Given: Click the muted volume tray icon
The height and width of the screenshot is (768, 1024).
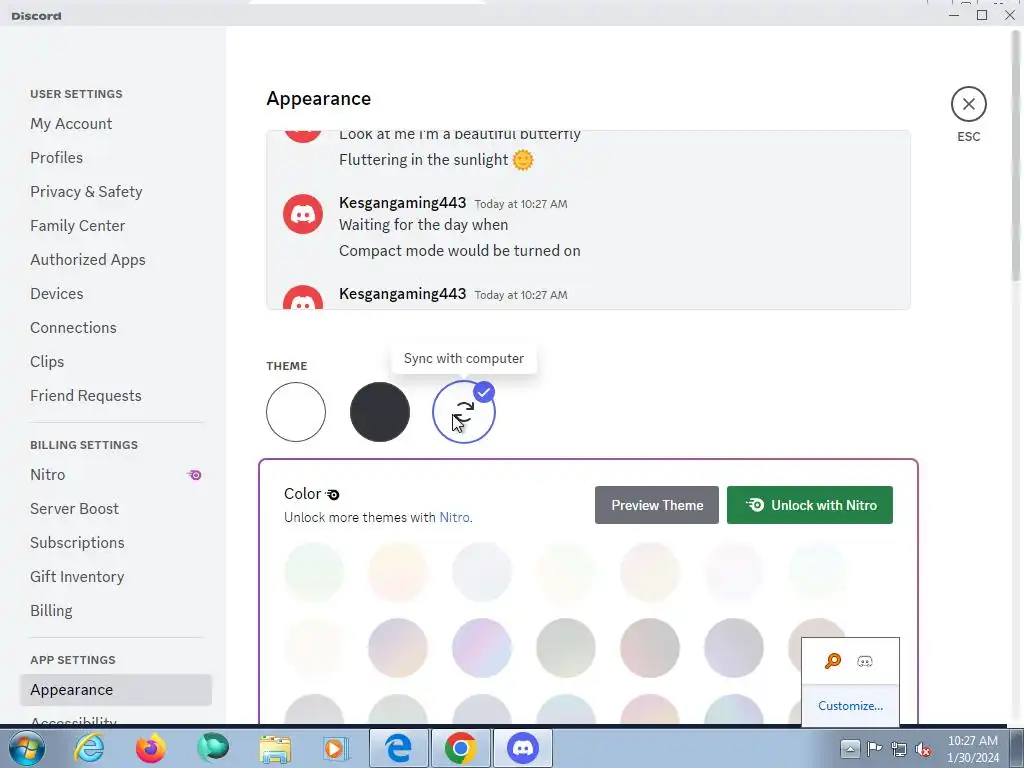Looking at the screenshot, I should (x=923, y=749).
